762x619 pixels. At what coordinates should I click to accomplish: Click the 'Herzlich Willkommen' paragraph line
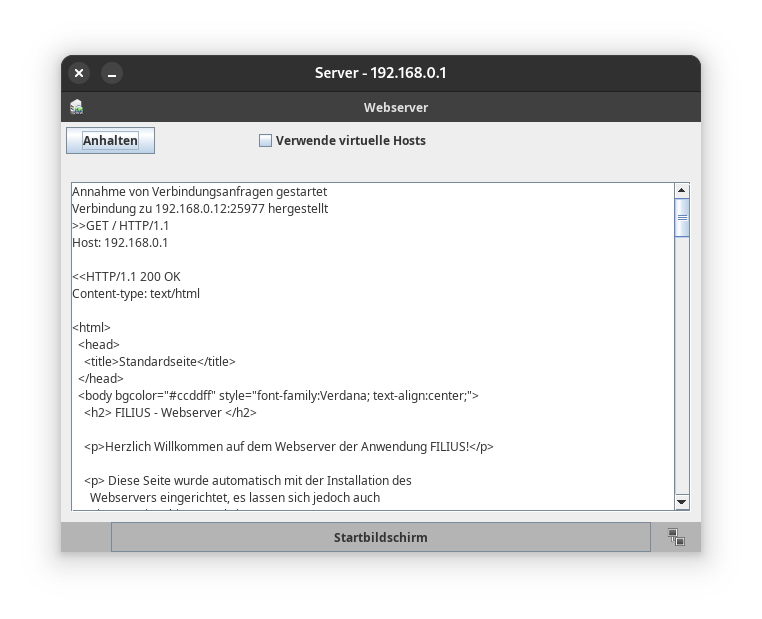pos(288,447)
